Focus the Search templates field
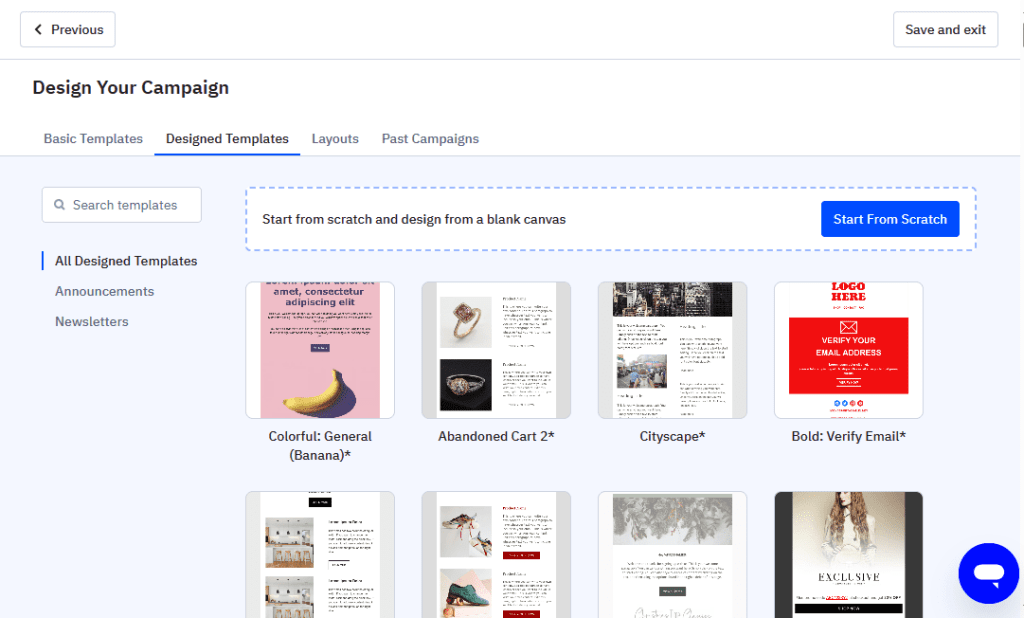This screenshot has height=618, width=1024. (130, 205)
